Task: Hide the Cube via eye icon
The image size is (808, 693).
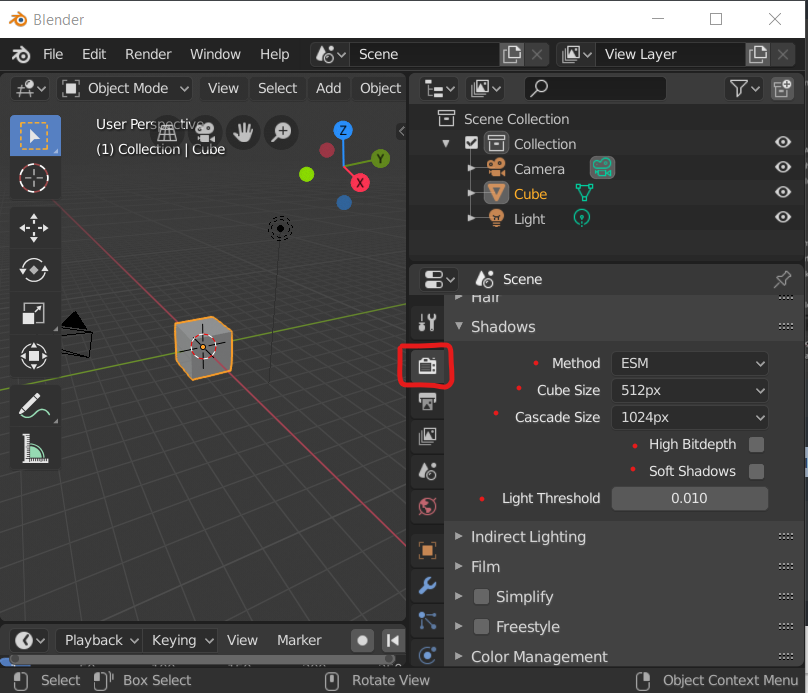Action: point(783,192)
